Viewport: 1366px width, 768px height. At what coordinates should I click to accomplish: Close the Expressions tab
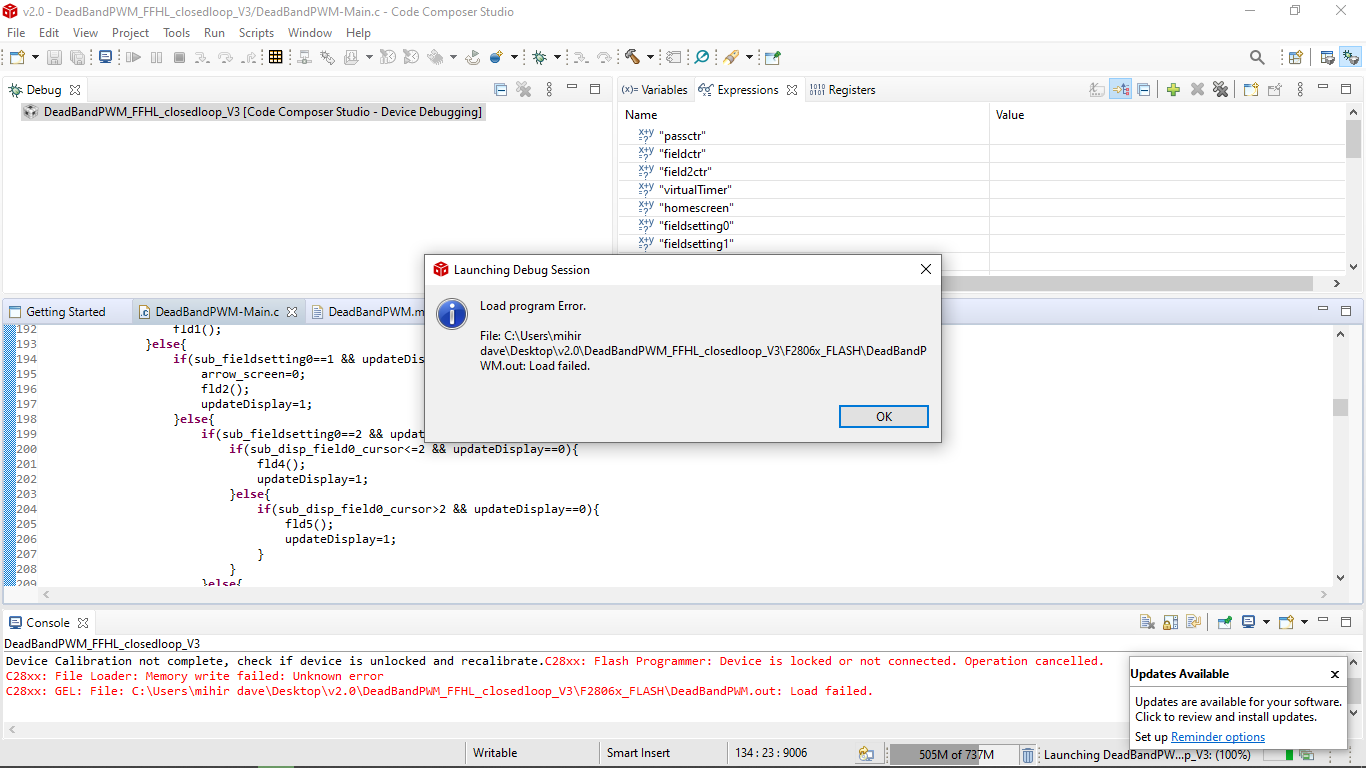pyautogui.click(x=792, y=90)
